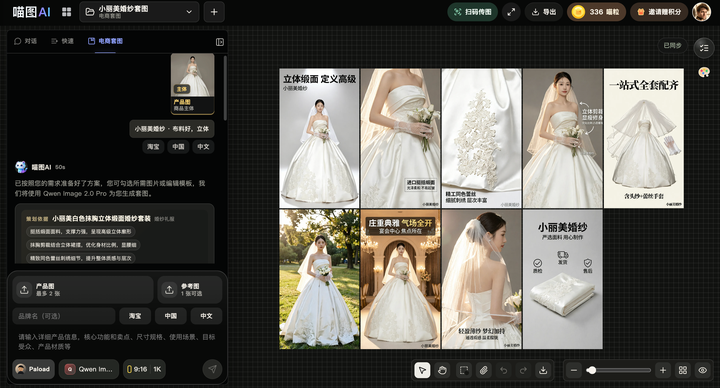Select the pointer cursor tool
The height and width of the screenshot is (388, 720).
pyautogui.click(x=422, y=370)
